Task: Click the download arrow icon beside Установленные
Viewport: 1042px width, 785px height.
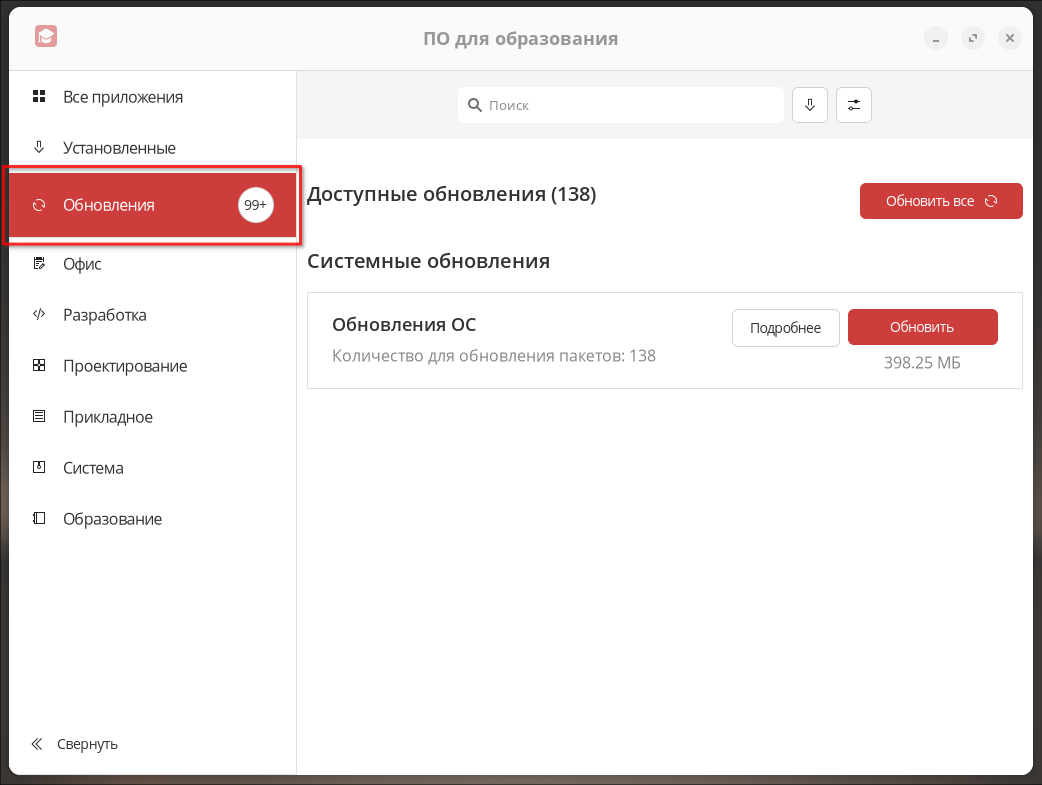Action: coord(39,147)
